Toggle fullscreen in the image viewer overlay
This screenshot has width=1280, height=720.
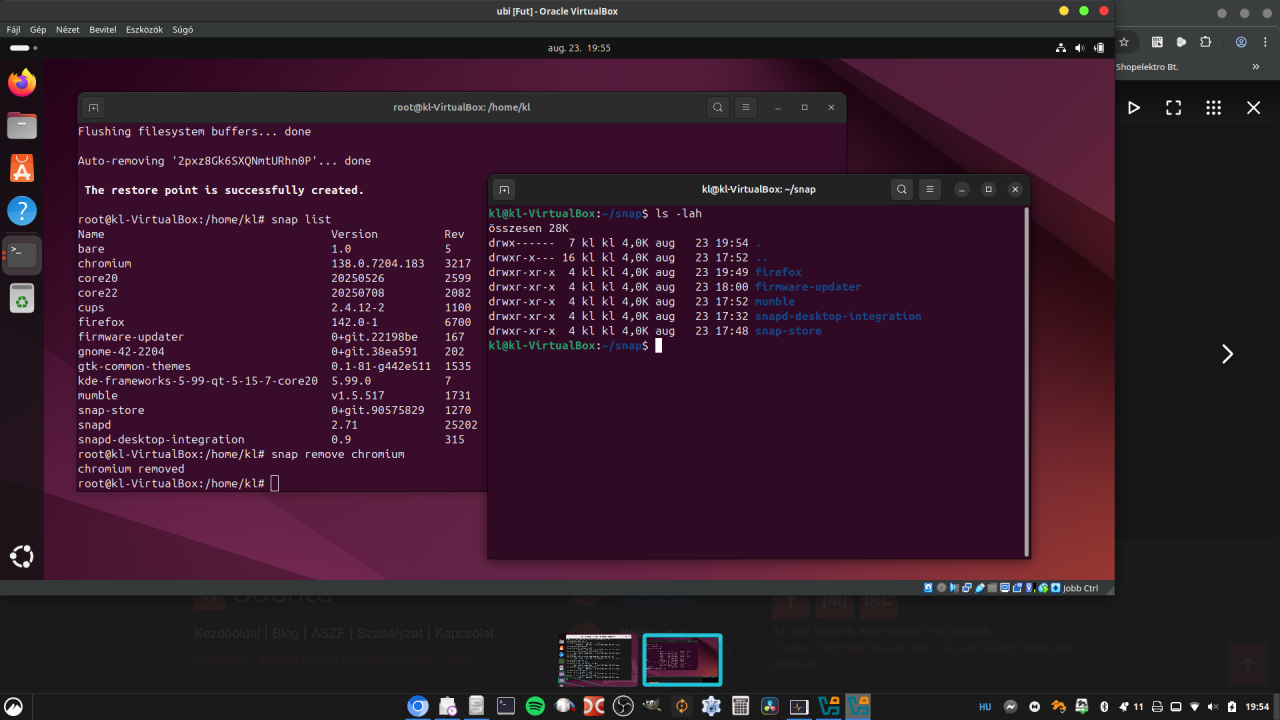[x=1174, y=108]
